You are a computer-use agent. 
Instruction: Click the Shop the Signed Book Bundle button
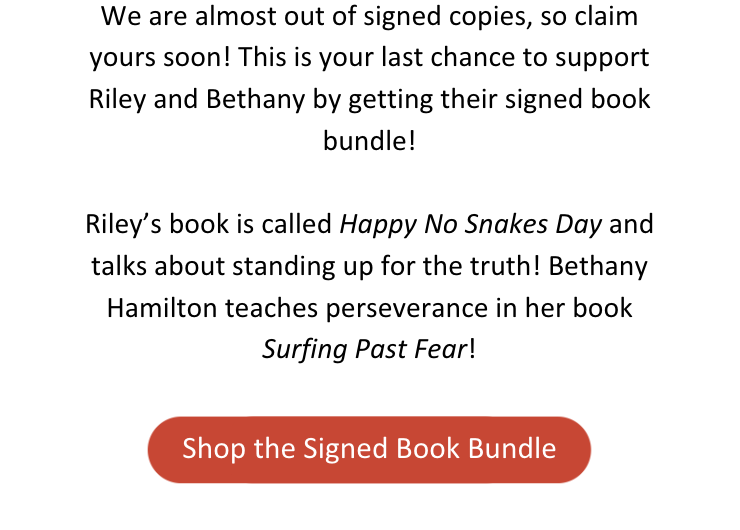369,449
